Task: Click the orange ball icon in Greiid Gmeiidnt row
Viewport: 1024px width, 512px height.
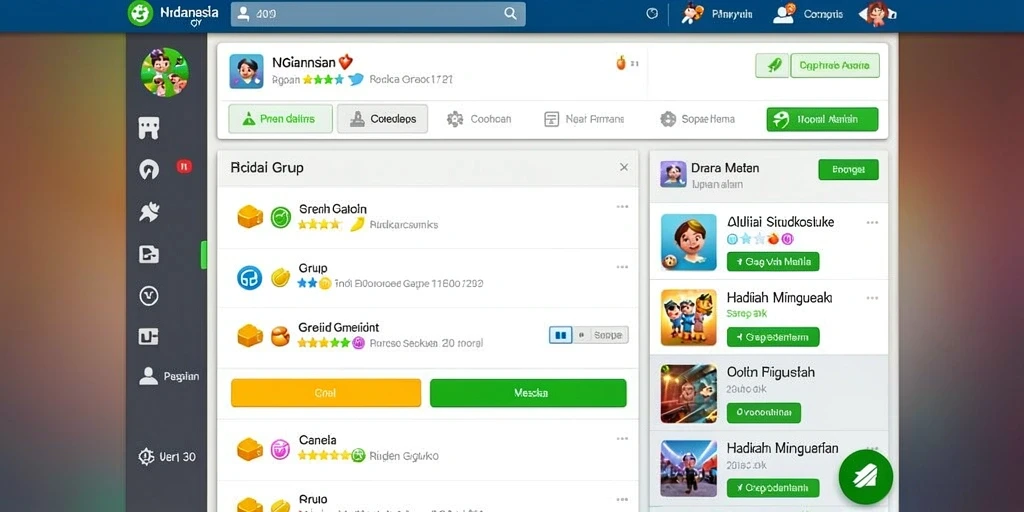Action: tap(280, 336)
